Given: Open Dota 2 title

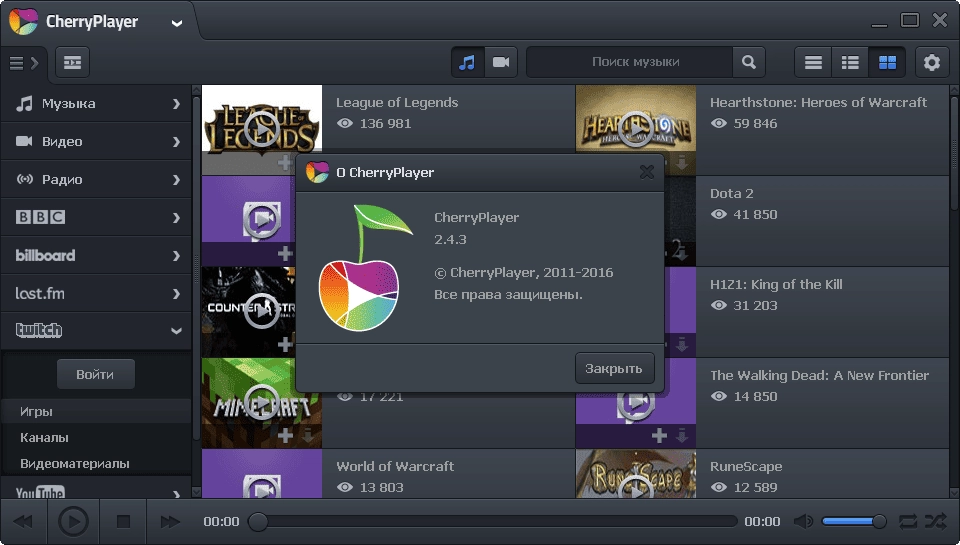Looking at the screenshot, I should (732, 194).
